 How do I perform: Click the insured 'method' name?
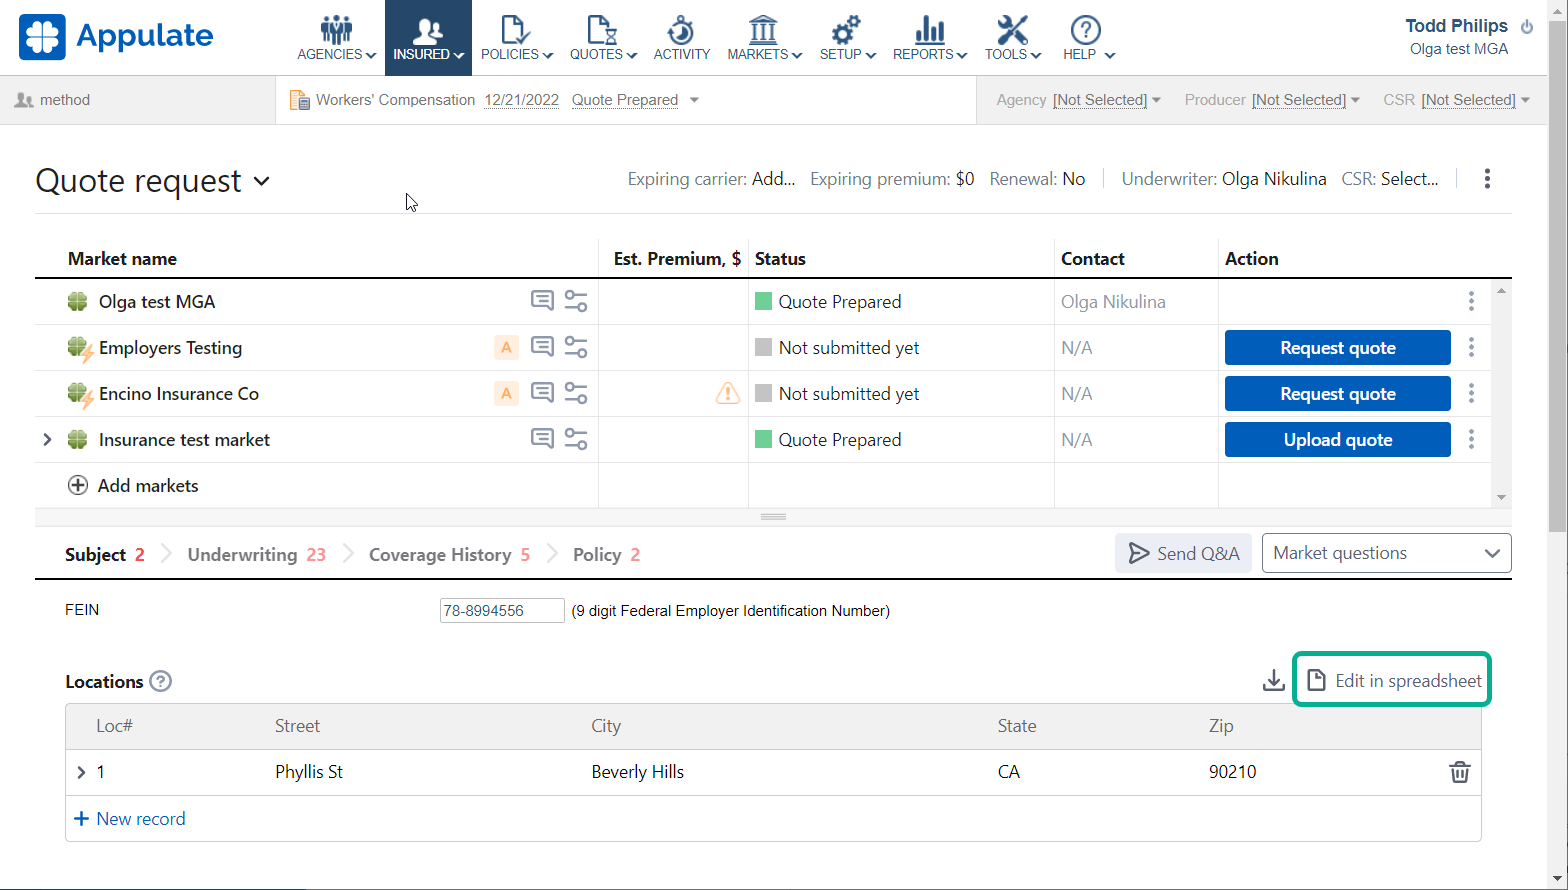[x=65, y=100]
